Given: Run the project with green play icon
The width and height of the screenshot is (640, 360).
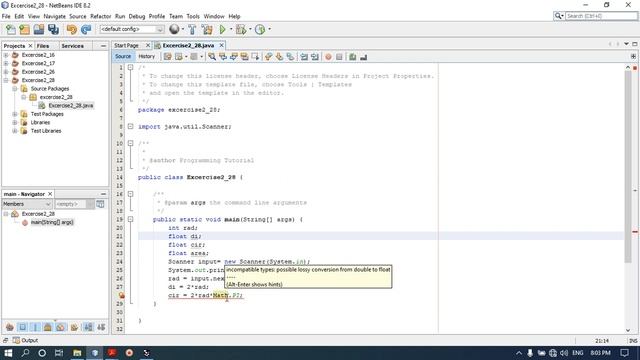Looking at the screenshot, I should (222, 29).
